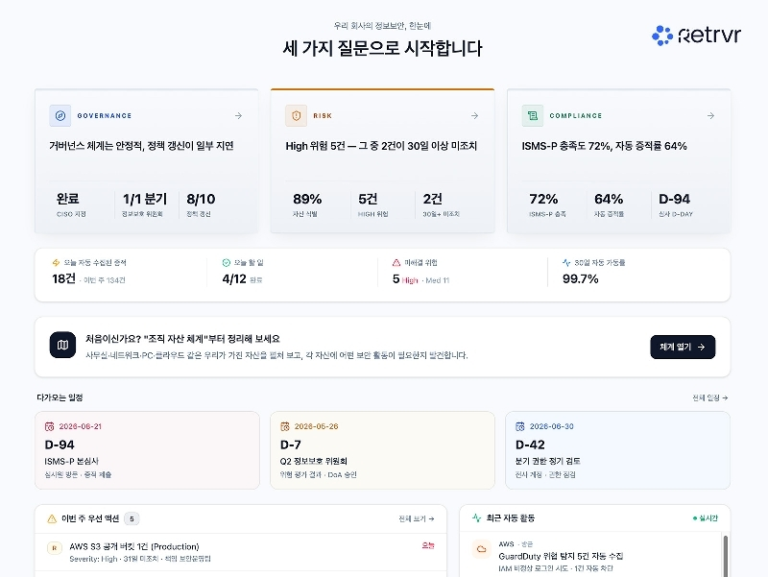The image size is (768, 577).
Task: Open the AWS S3 공개 버킷 action item
Action: coord(240,552)
